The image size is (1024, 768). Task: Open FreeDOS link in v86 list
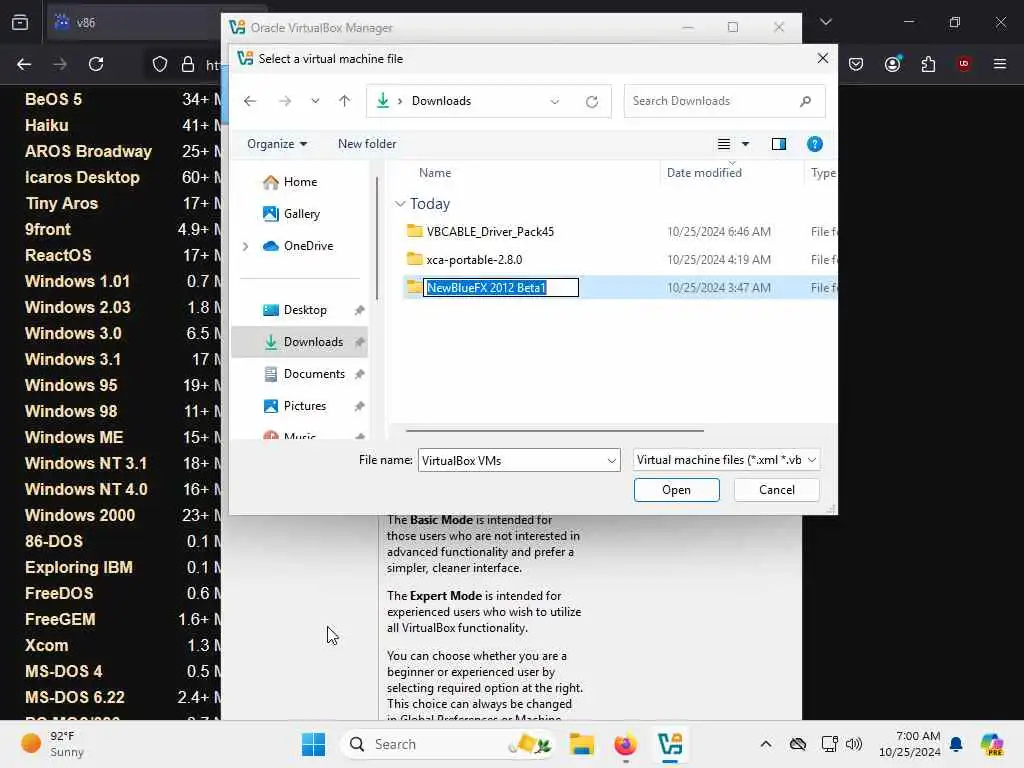click(59, 593)
